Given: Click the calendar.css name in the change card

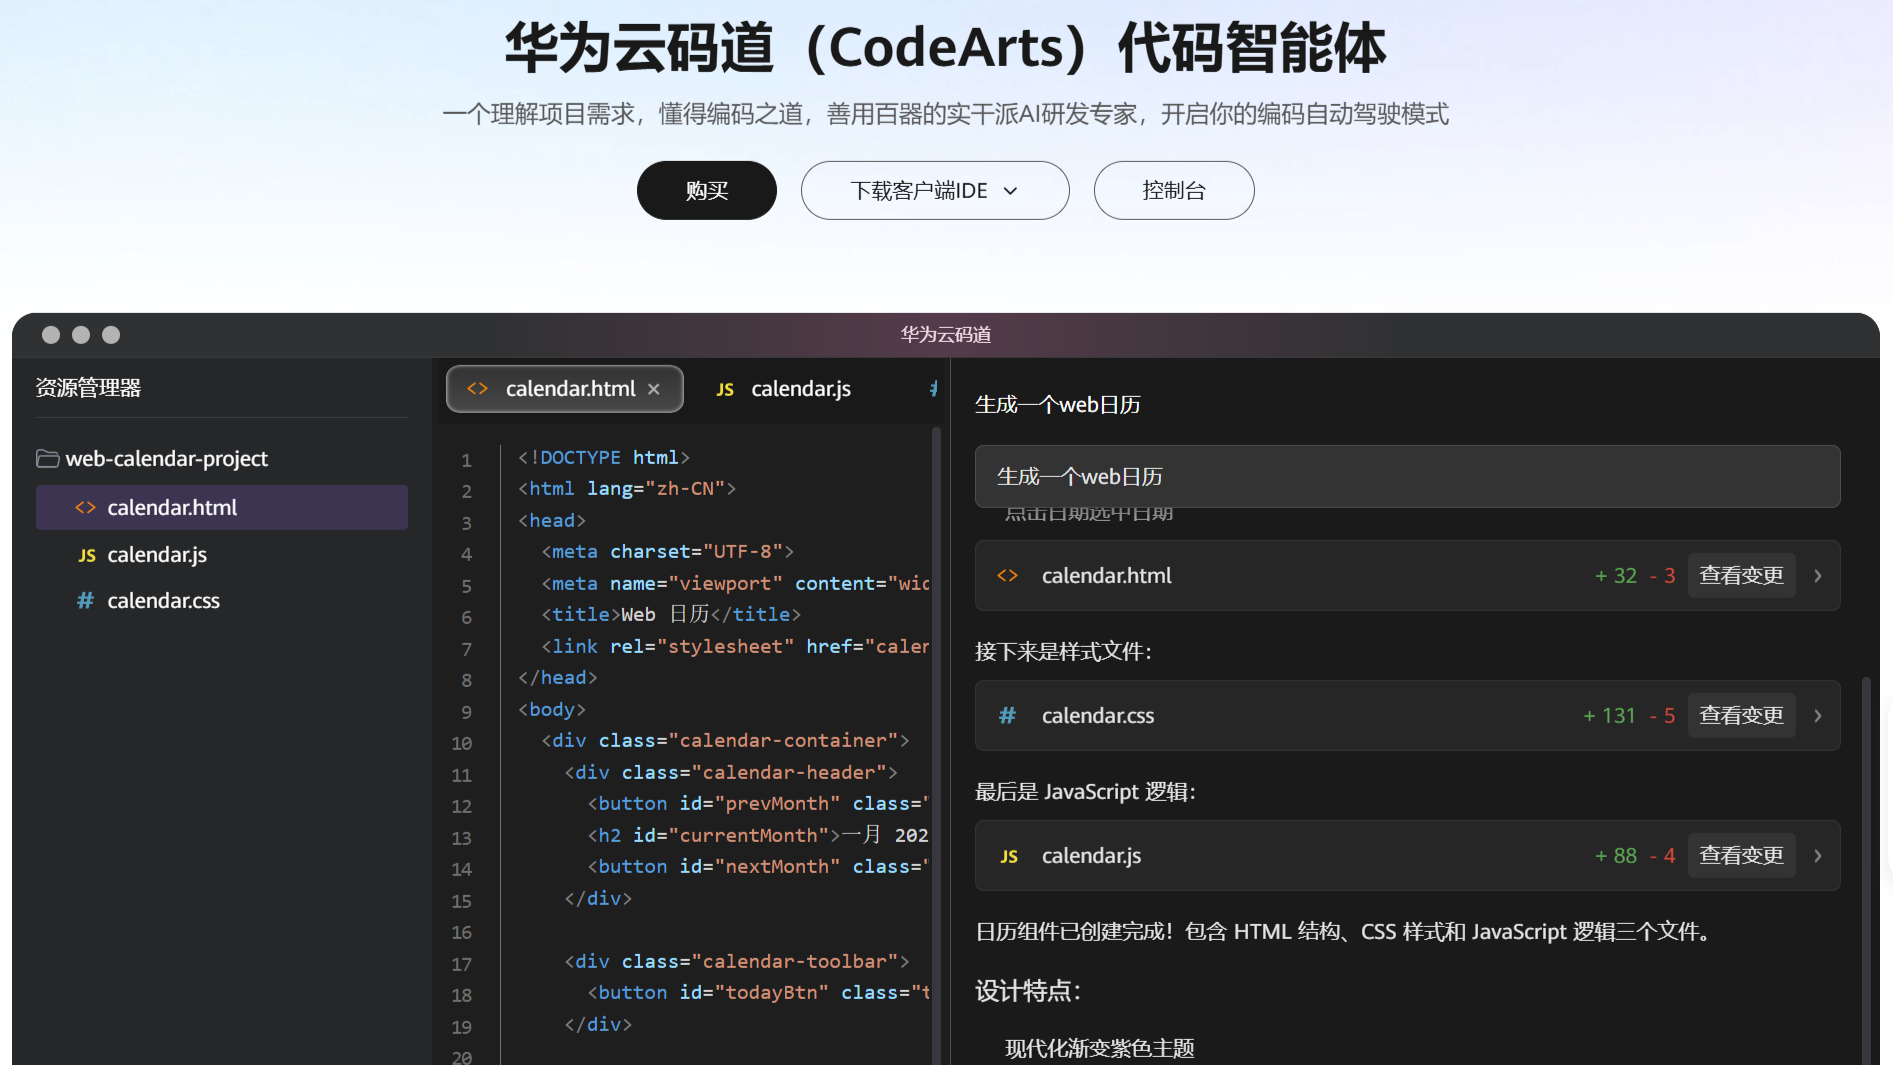Looking at the screenshot, I should click(x=1098, y=715).
